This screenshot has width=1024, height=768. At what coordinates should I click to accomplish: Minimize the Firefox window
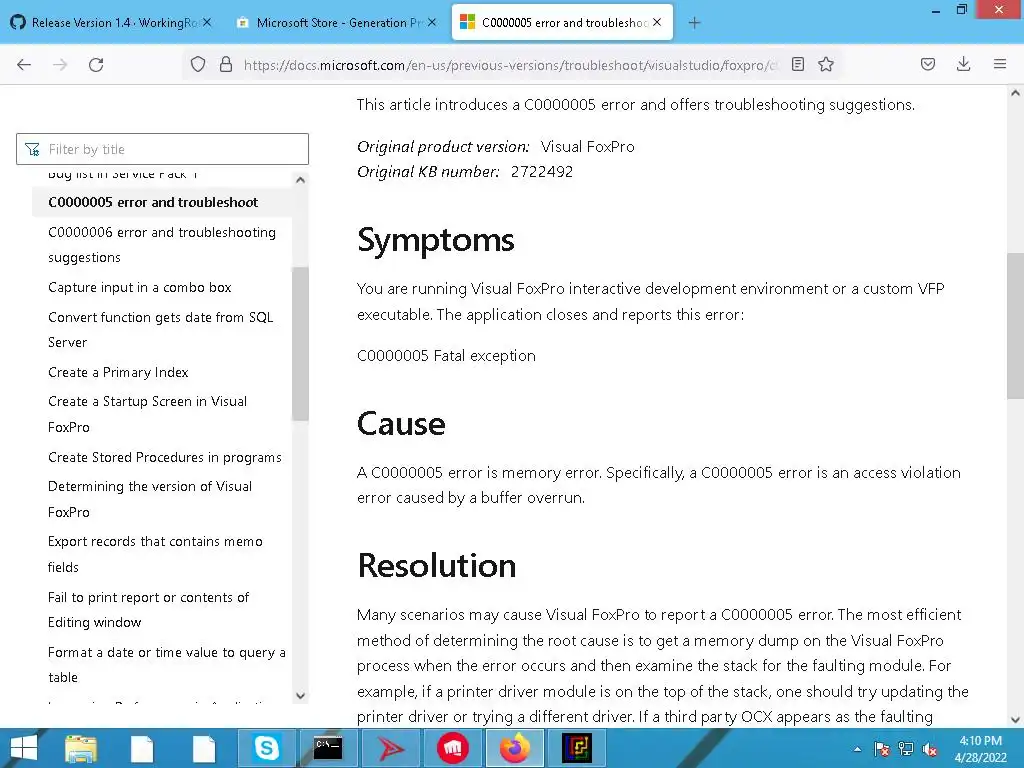[936, 10]
